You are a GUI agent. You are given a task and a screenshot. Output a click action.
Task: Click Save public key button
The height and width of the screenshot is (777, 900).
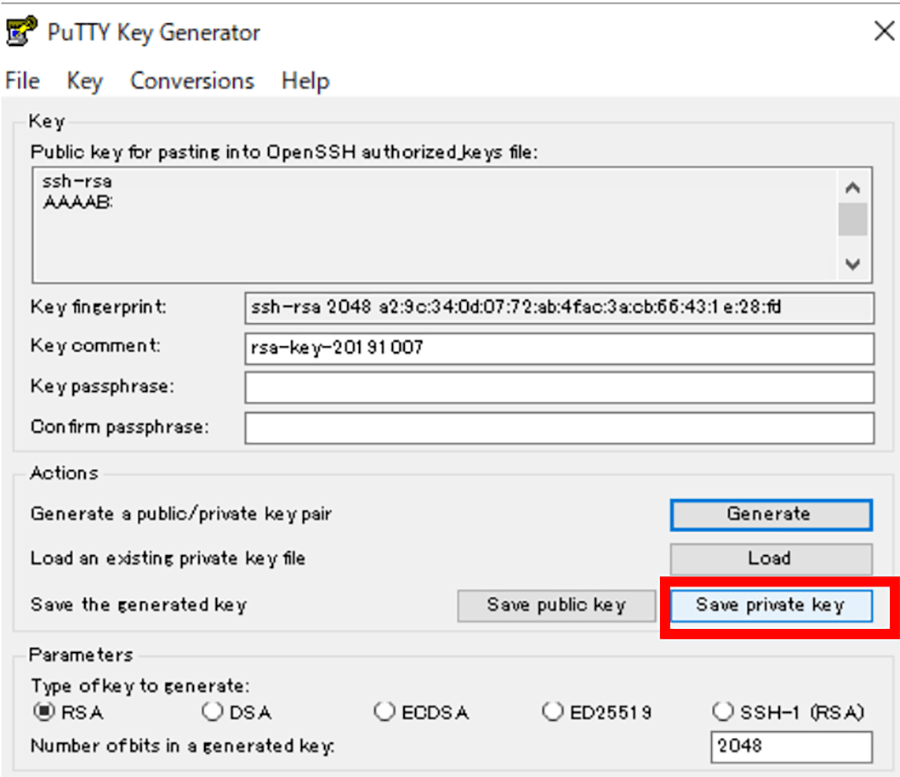pos(556,606)
